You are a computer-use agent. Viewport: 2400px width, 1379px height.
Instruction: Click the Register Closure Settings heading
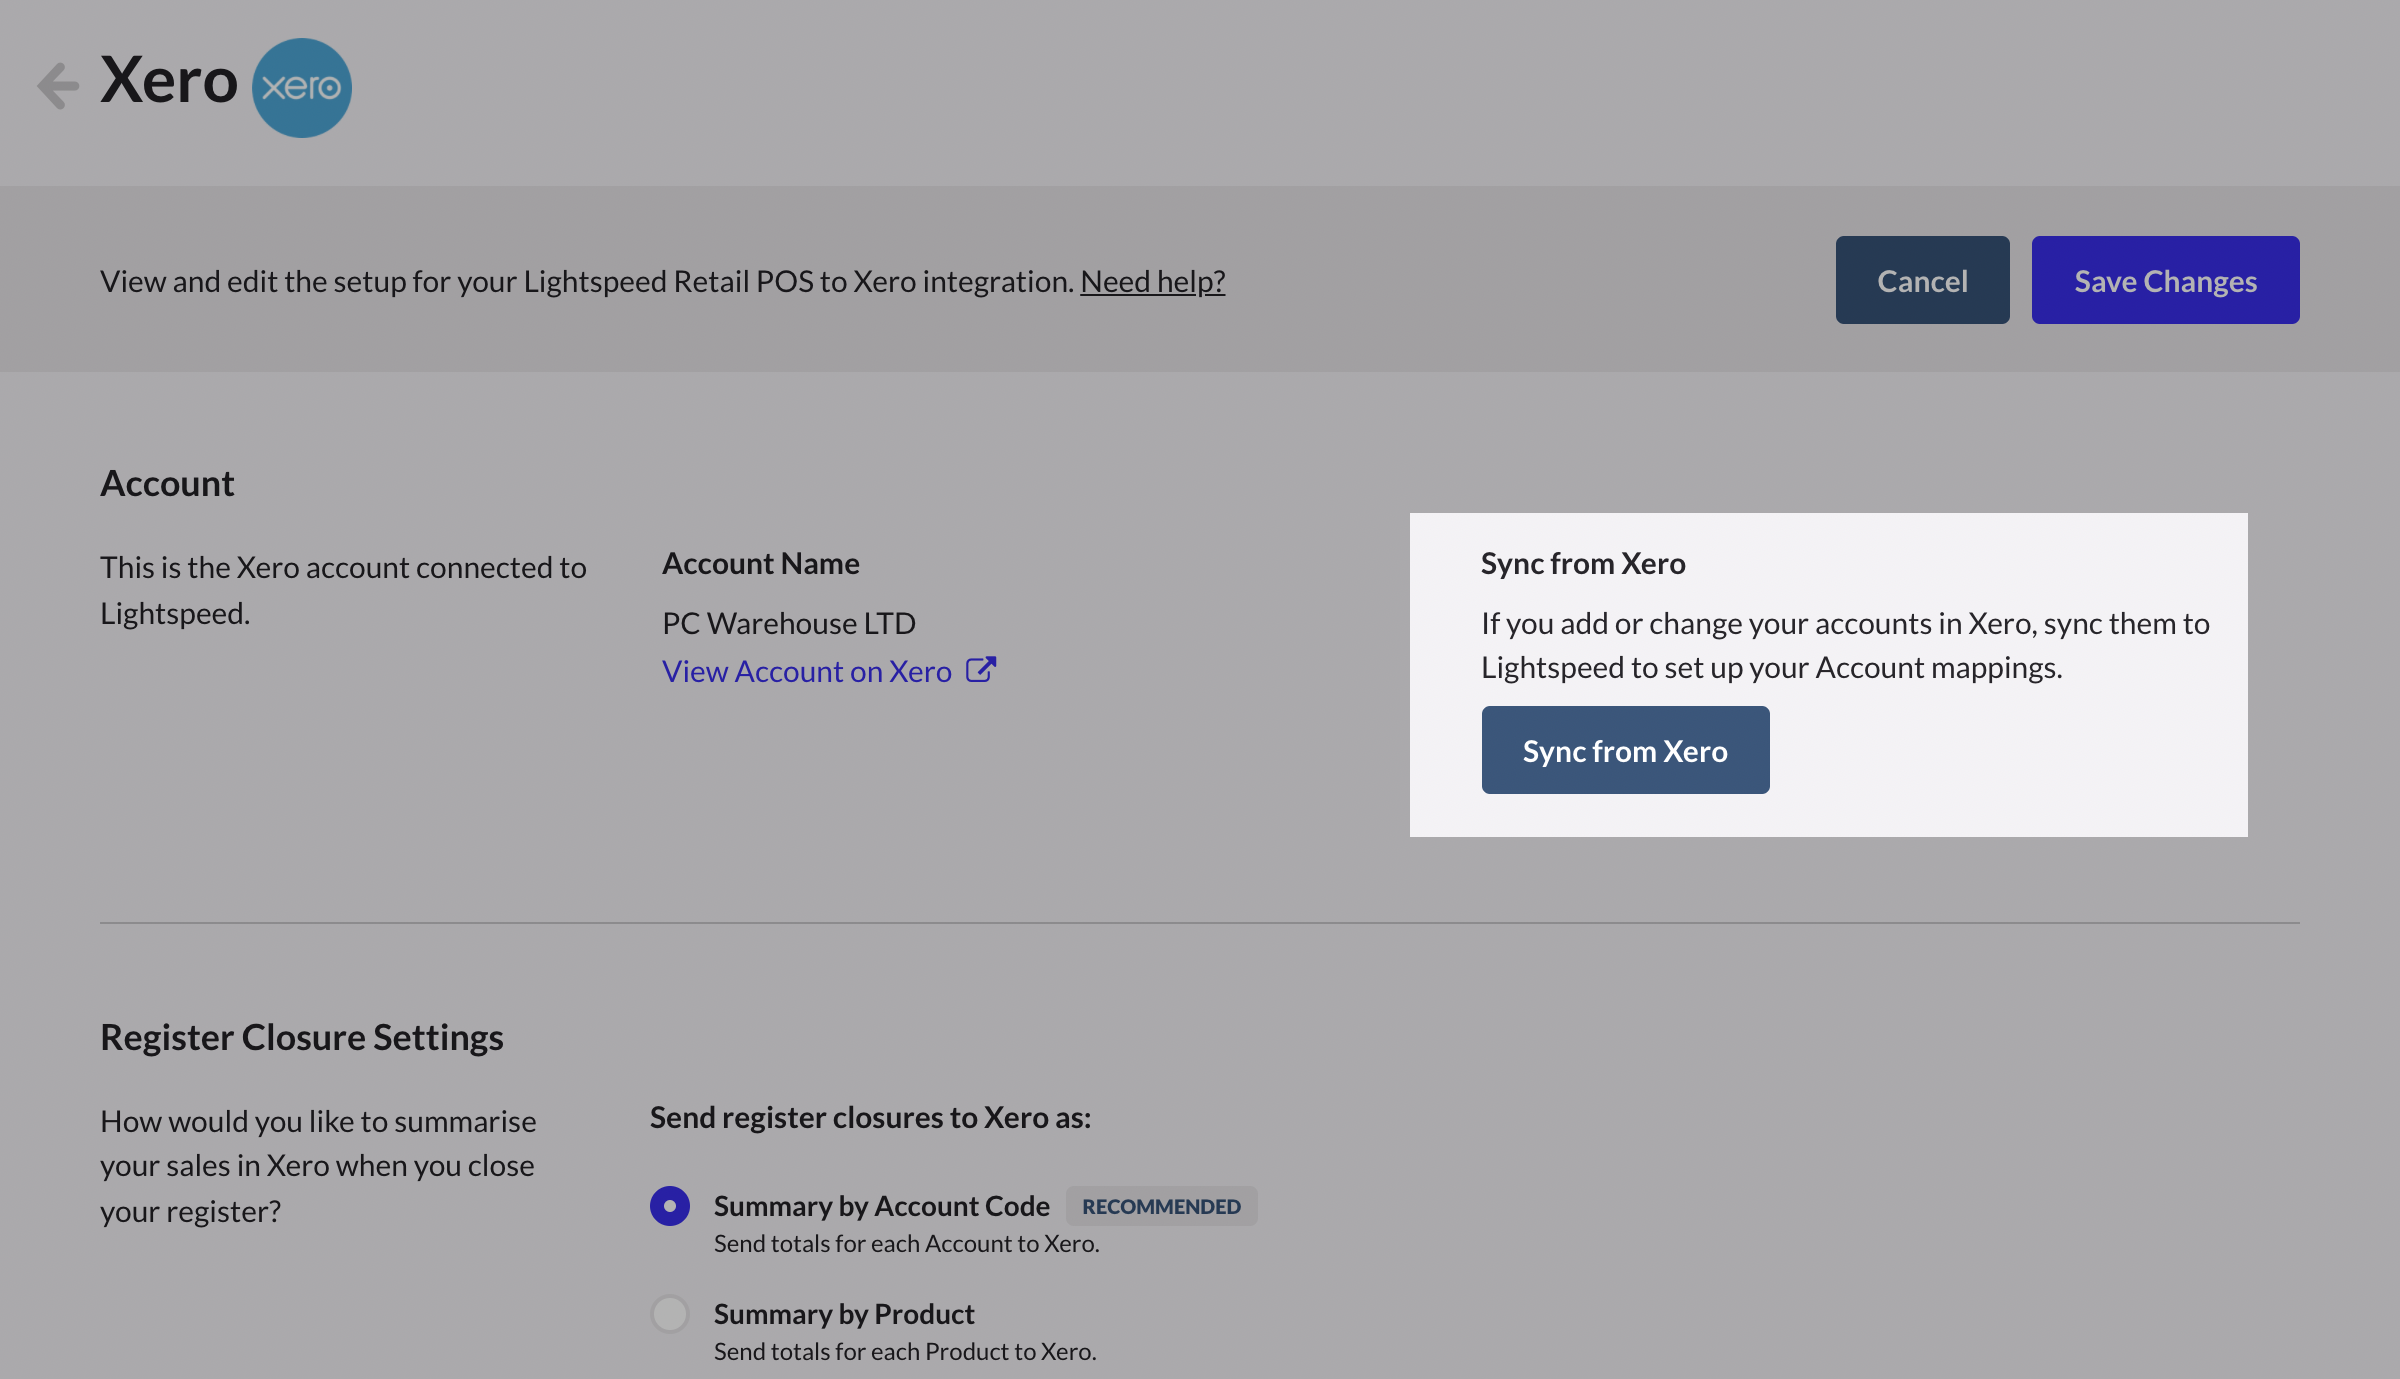click(302, 1037)
